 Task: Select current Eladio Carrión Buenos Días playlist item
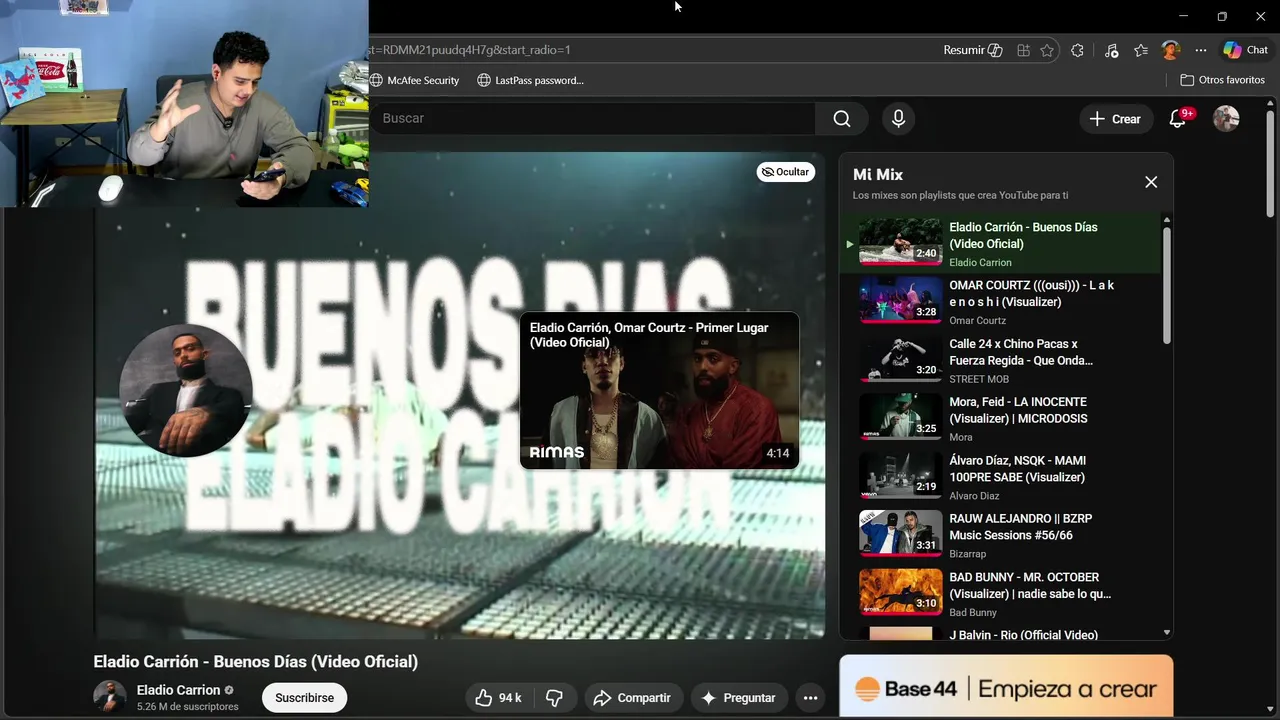pos(1000,243)
